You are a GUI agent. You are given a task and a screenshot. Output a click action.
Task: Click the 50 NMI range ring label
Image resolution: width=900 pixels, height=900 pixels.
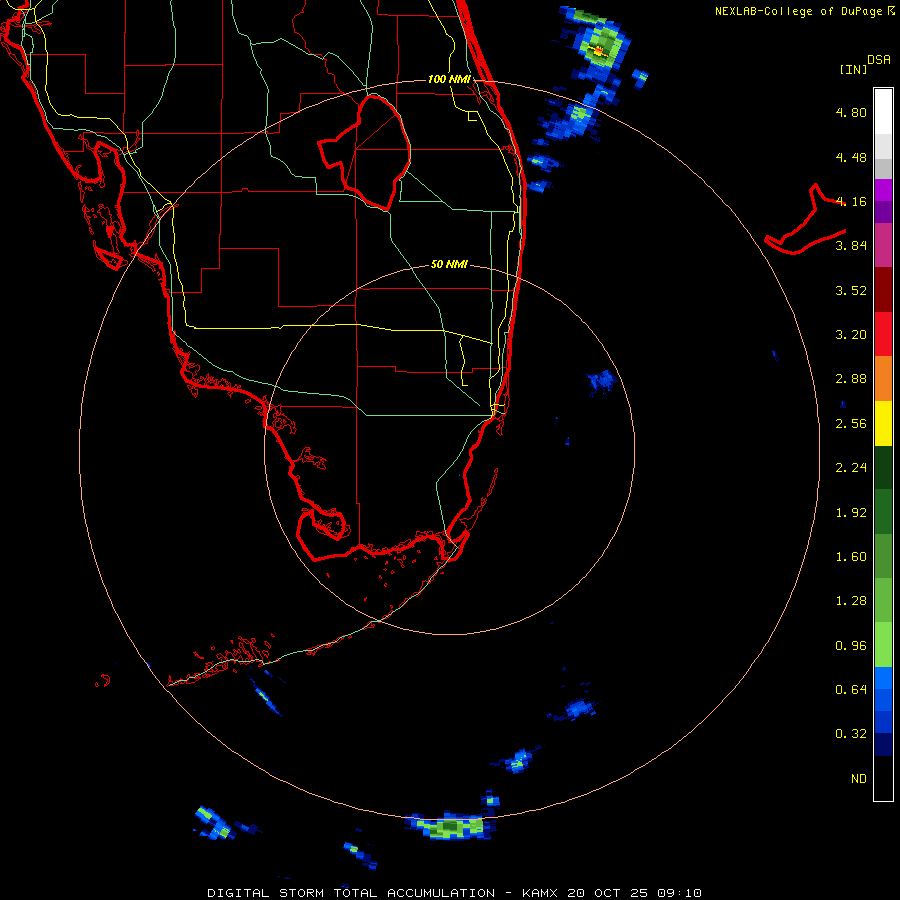click(449, 265)
